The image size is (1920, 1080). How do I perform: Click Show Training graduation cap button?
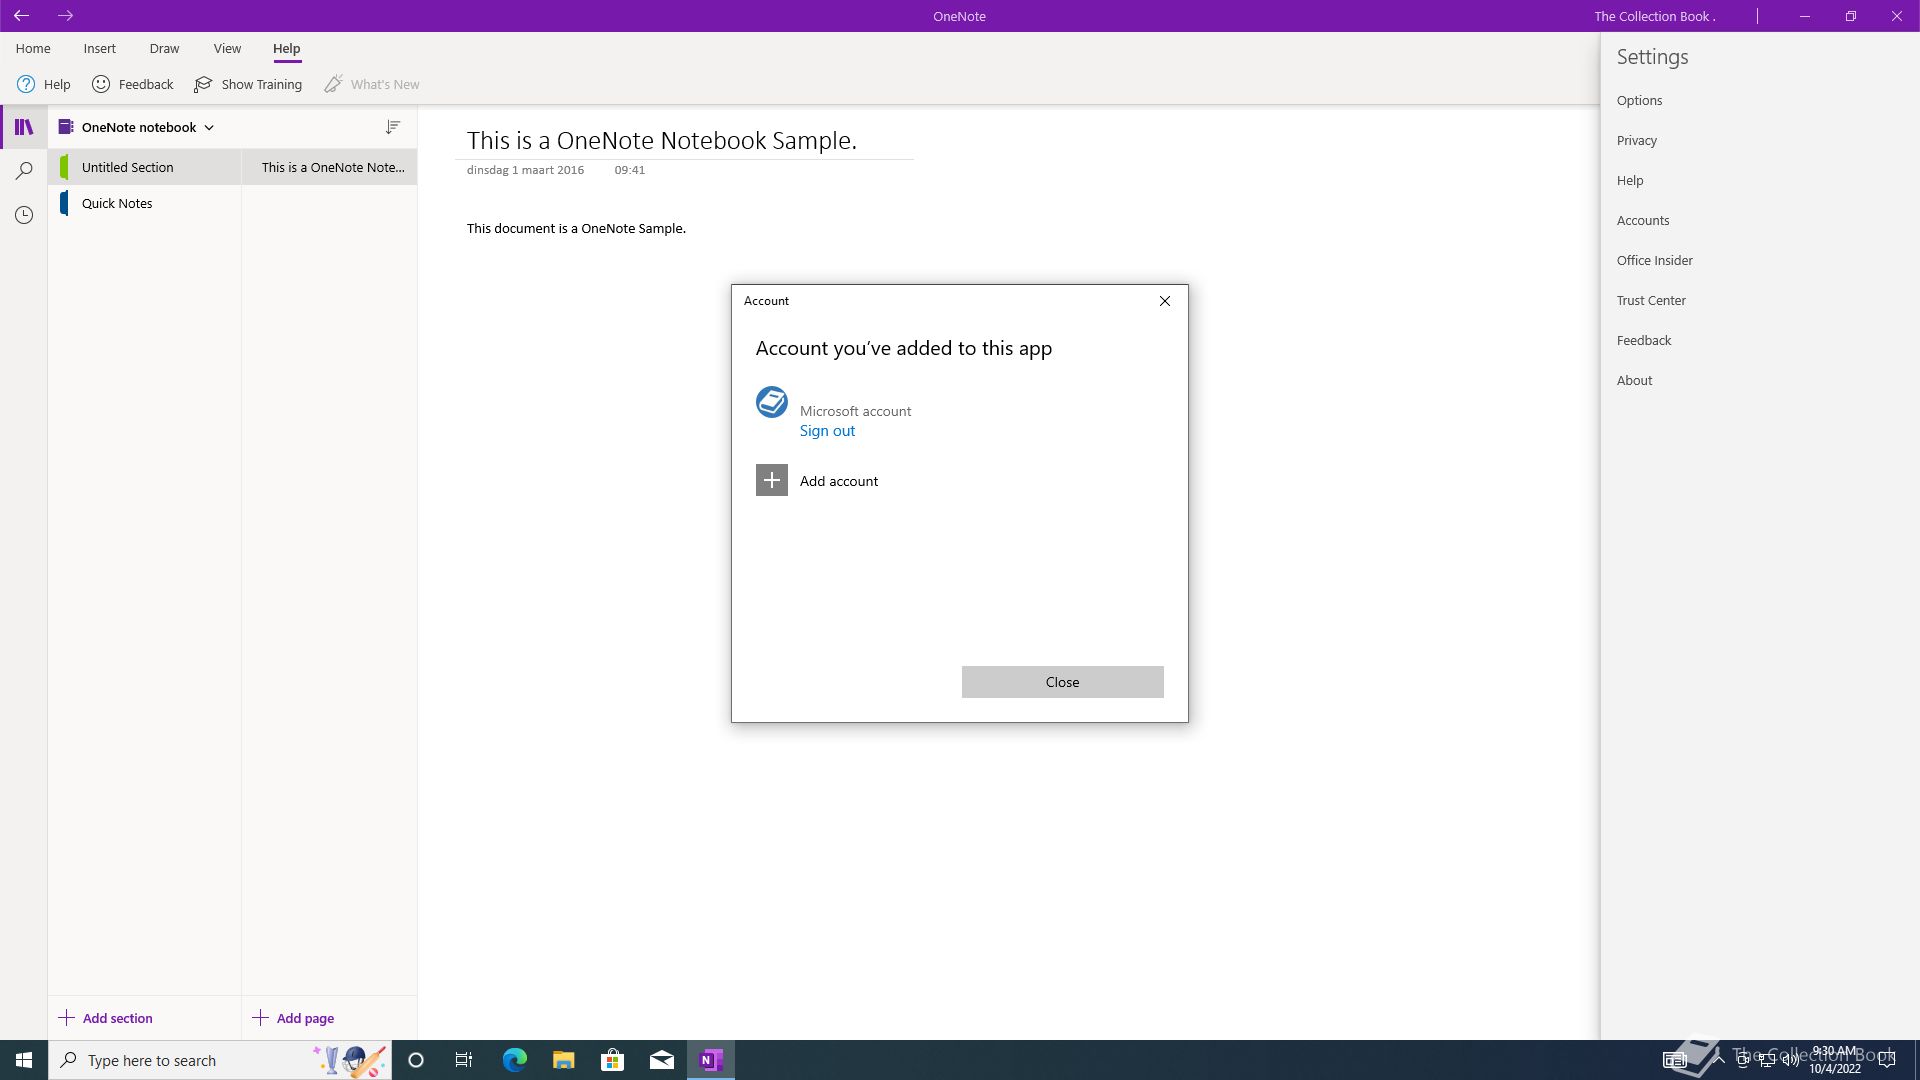tap(248, 84)
